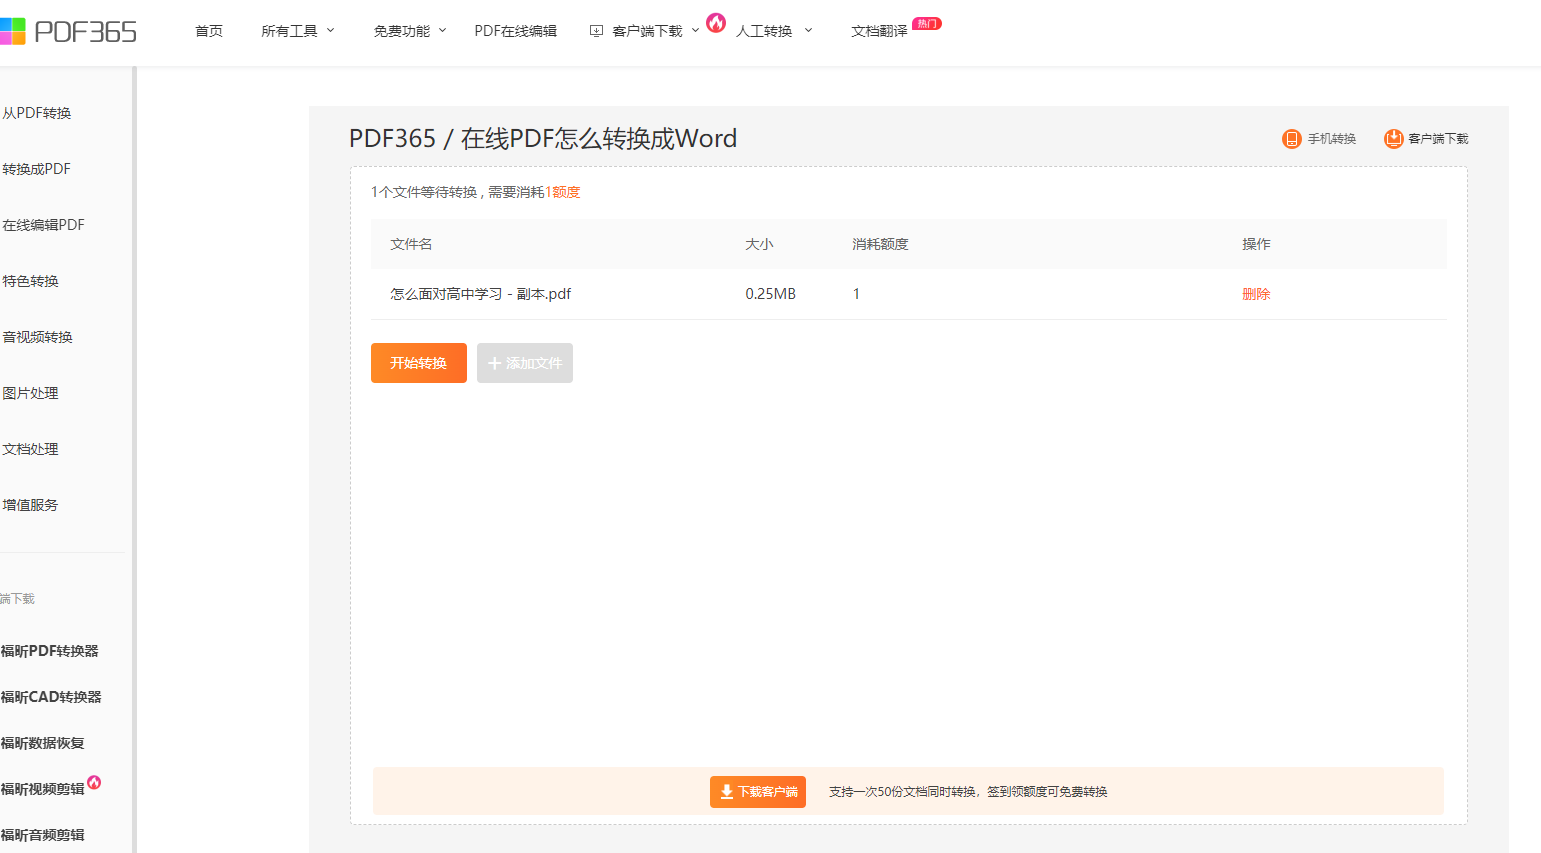Click the quota value 1 in the file row
The image size is (1541, 853).
click(856, 294)
